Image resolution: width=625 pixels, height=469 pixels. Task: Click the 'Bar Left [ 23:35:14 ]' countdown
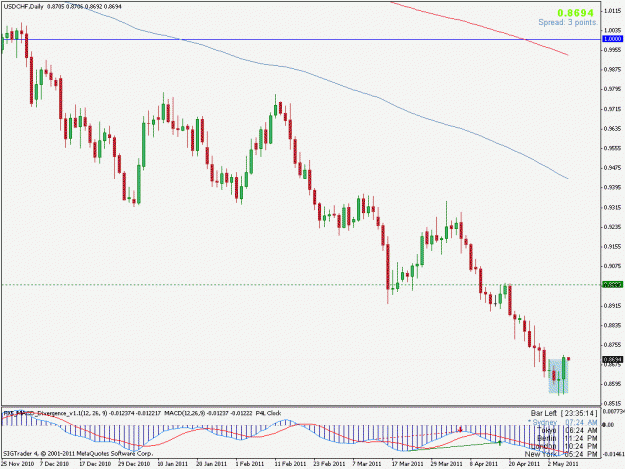click(x=564, y=413)
